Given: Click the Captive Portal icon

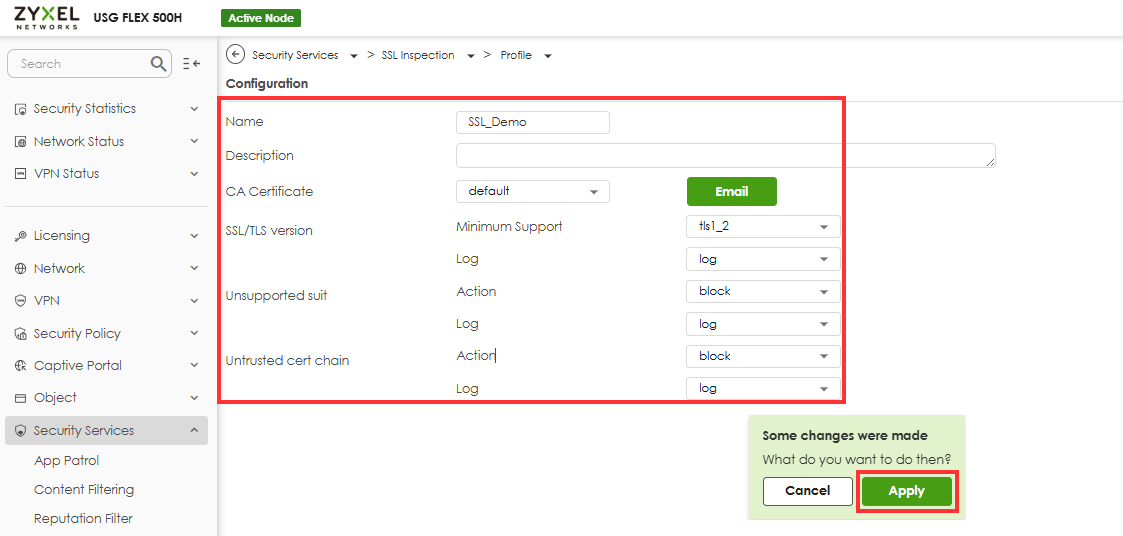Looking at the screenshot, I should click(x=20, y=366).
